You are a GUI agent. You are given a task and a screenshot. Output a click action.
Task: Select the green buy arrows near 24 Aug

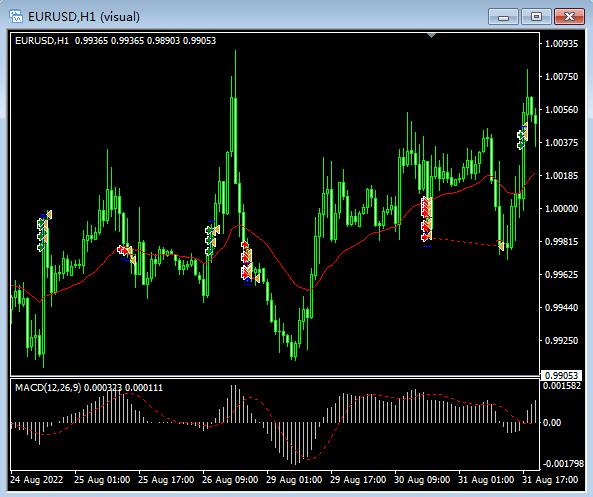(41, 236)
